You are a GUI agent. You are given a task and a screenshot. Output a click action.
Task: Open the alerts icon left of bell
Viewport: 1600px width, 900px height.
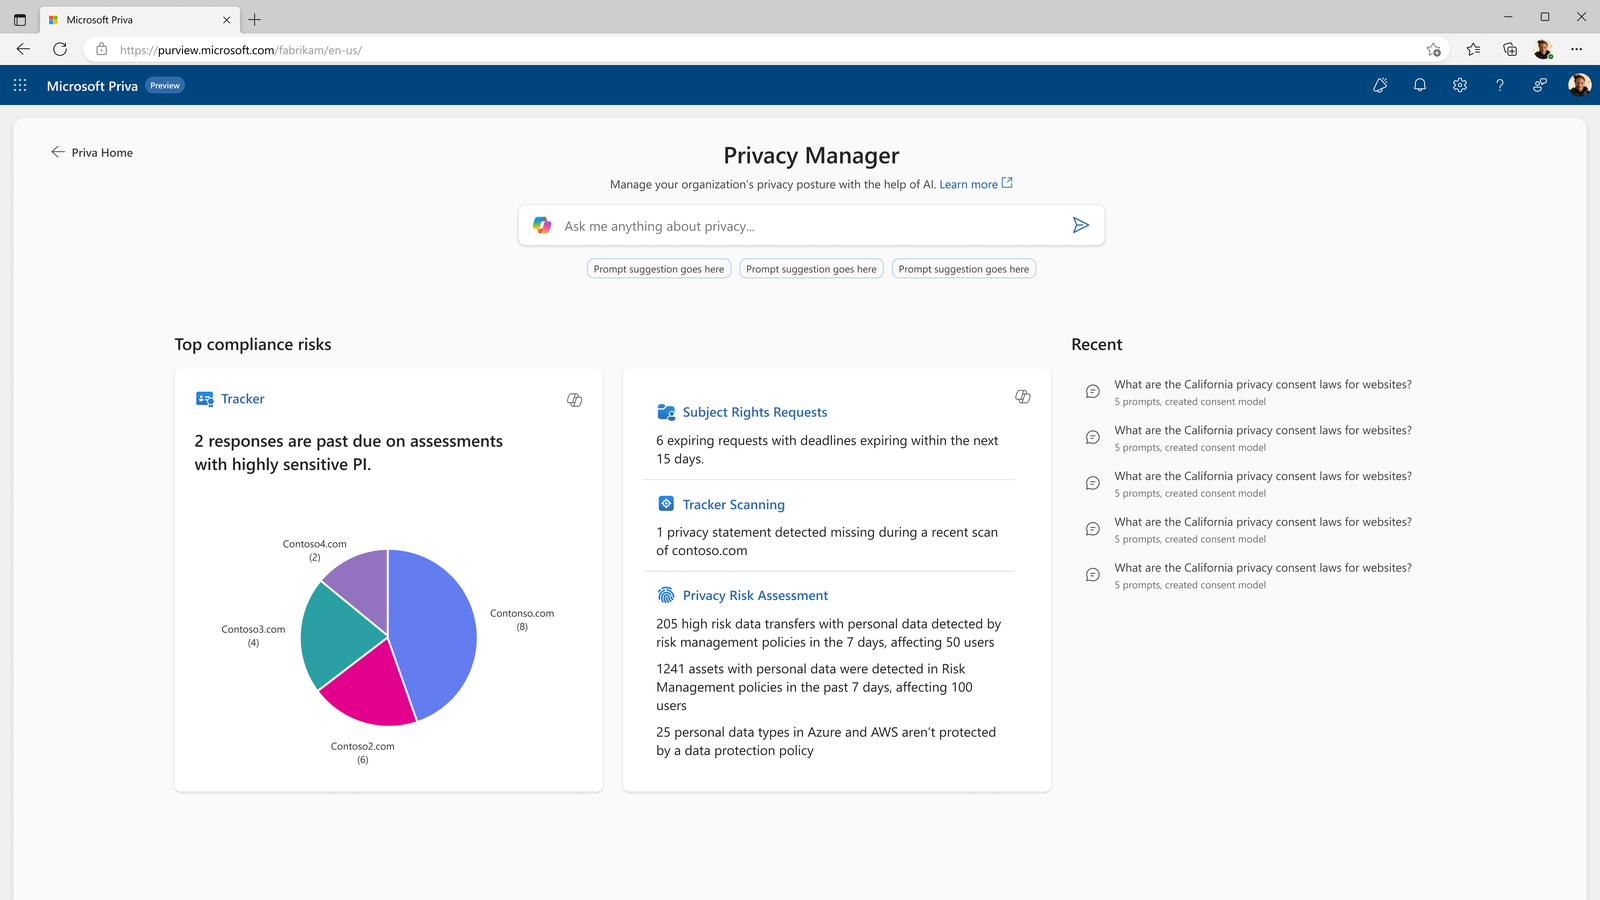[x=1380, y=86]
